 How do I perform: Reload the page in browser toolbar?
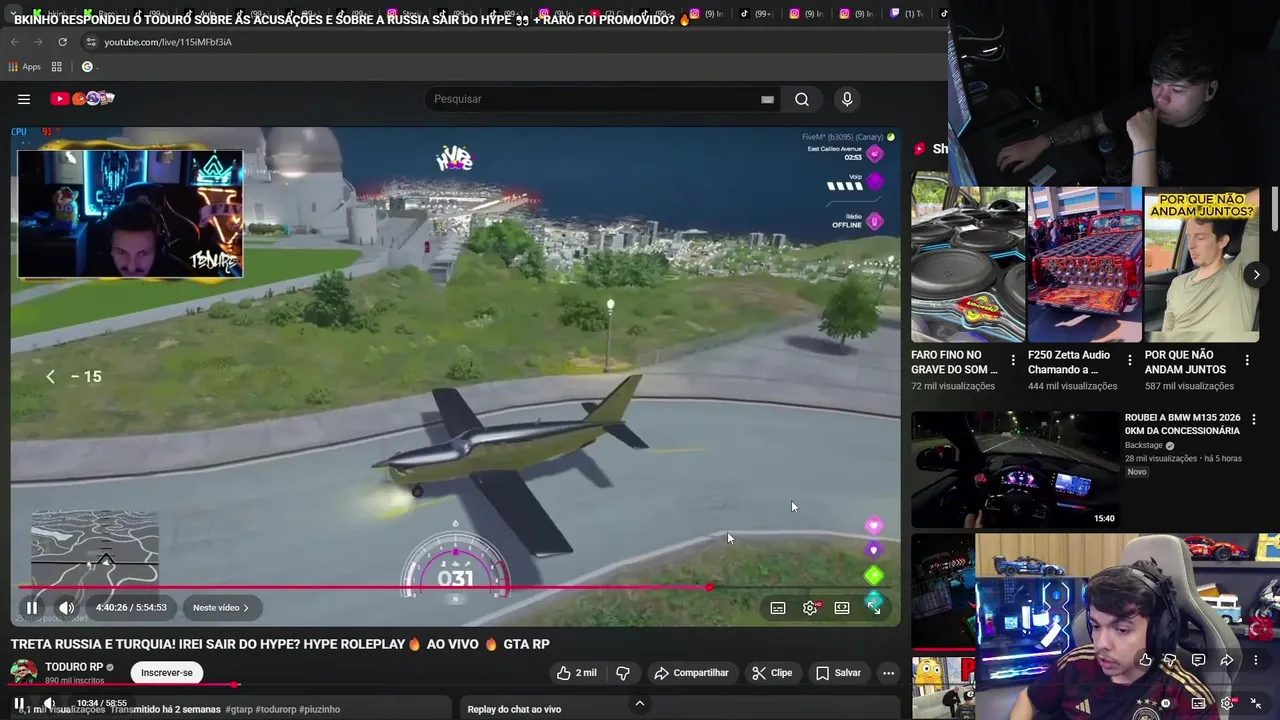pos(62,42)
